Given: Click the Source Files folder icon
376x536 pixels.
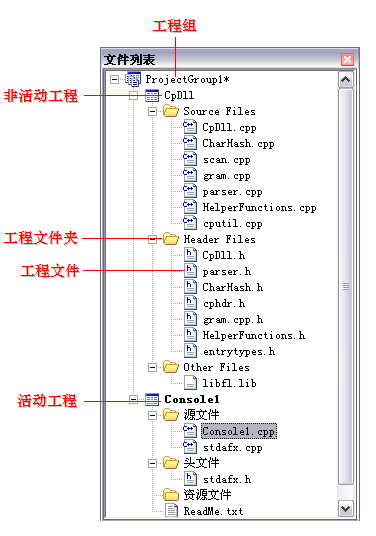Looking at the screenshot, I should click(171, 111).
